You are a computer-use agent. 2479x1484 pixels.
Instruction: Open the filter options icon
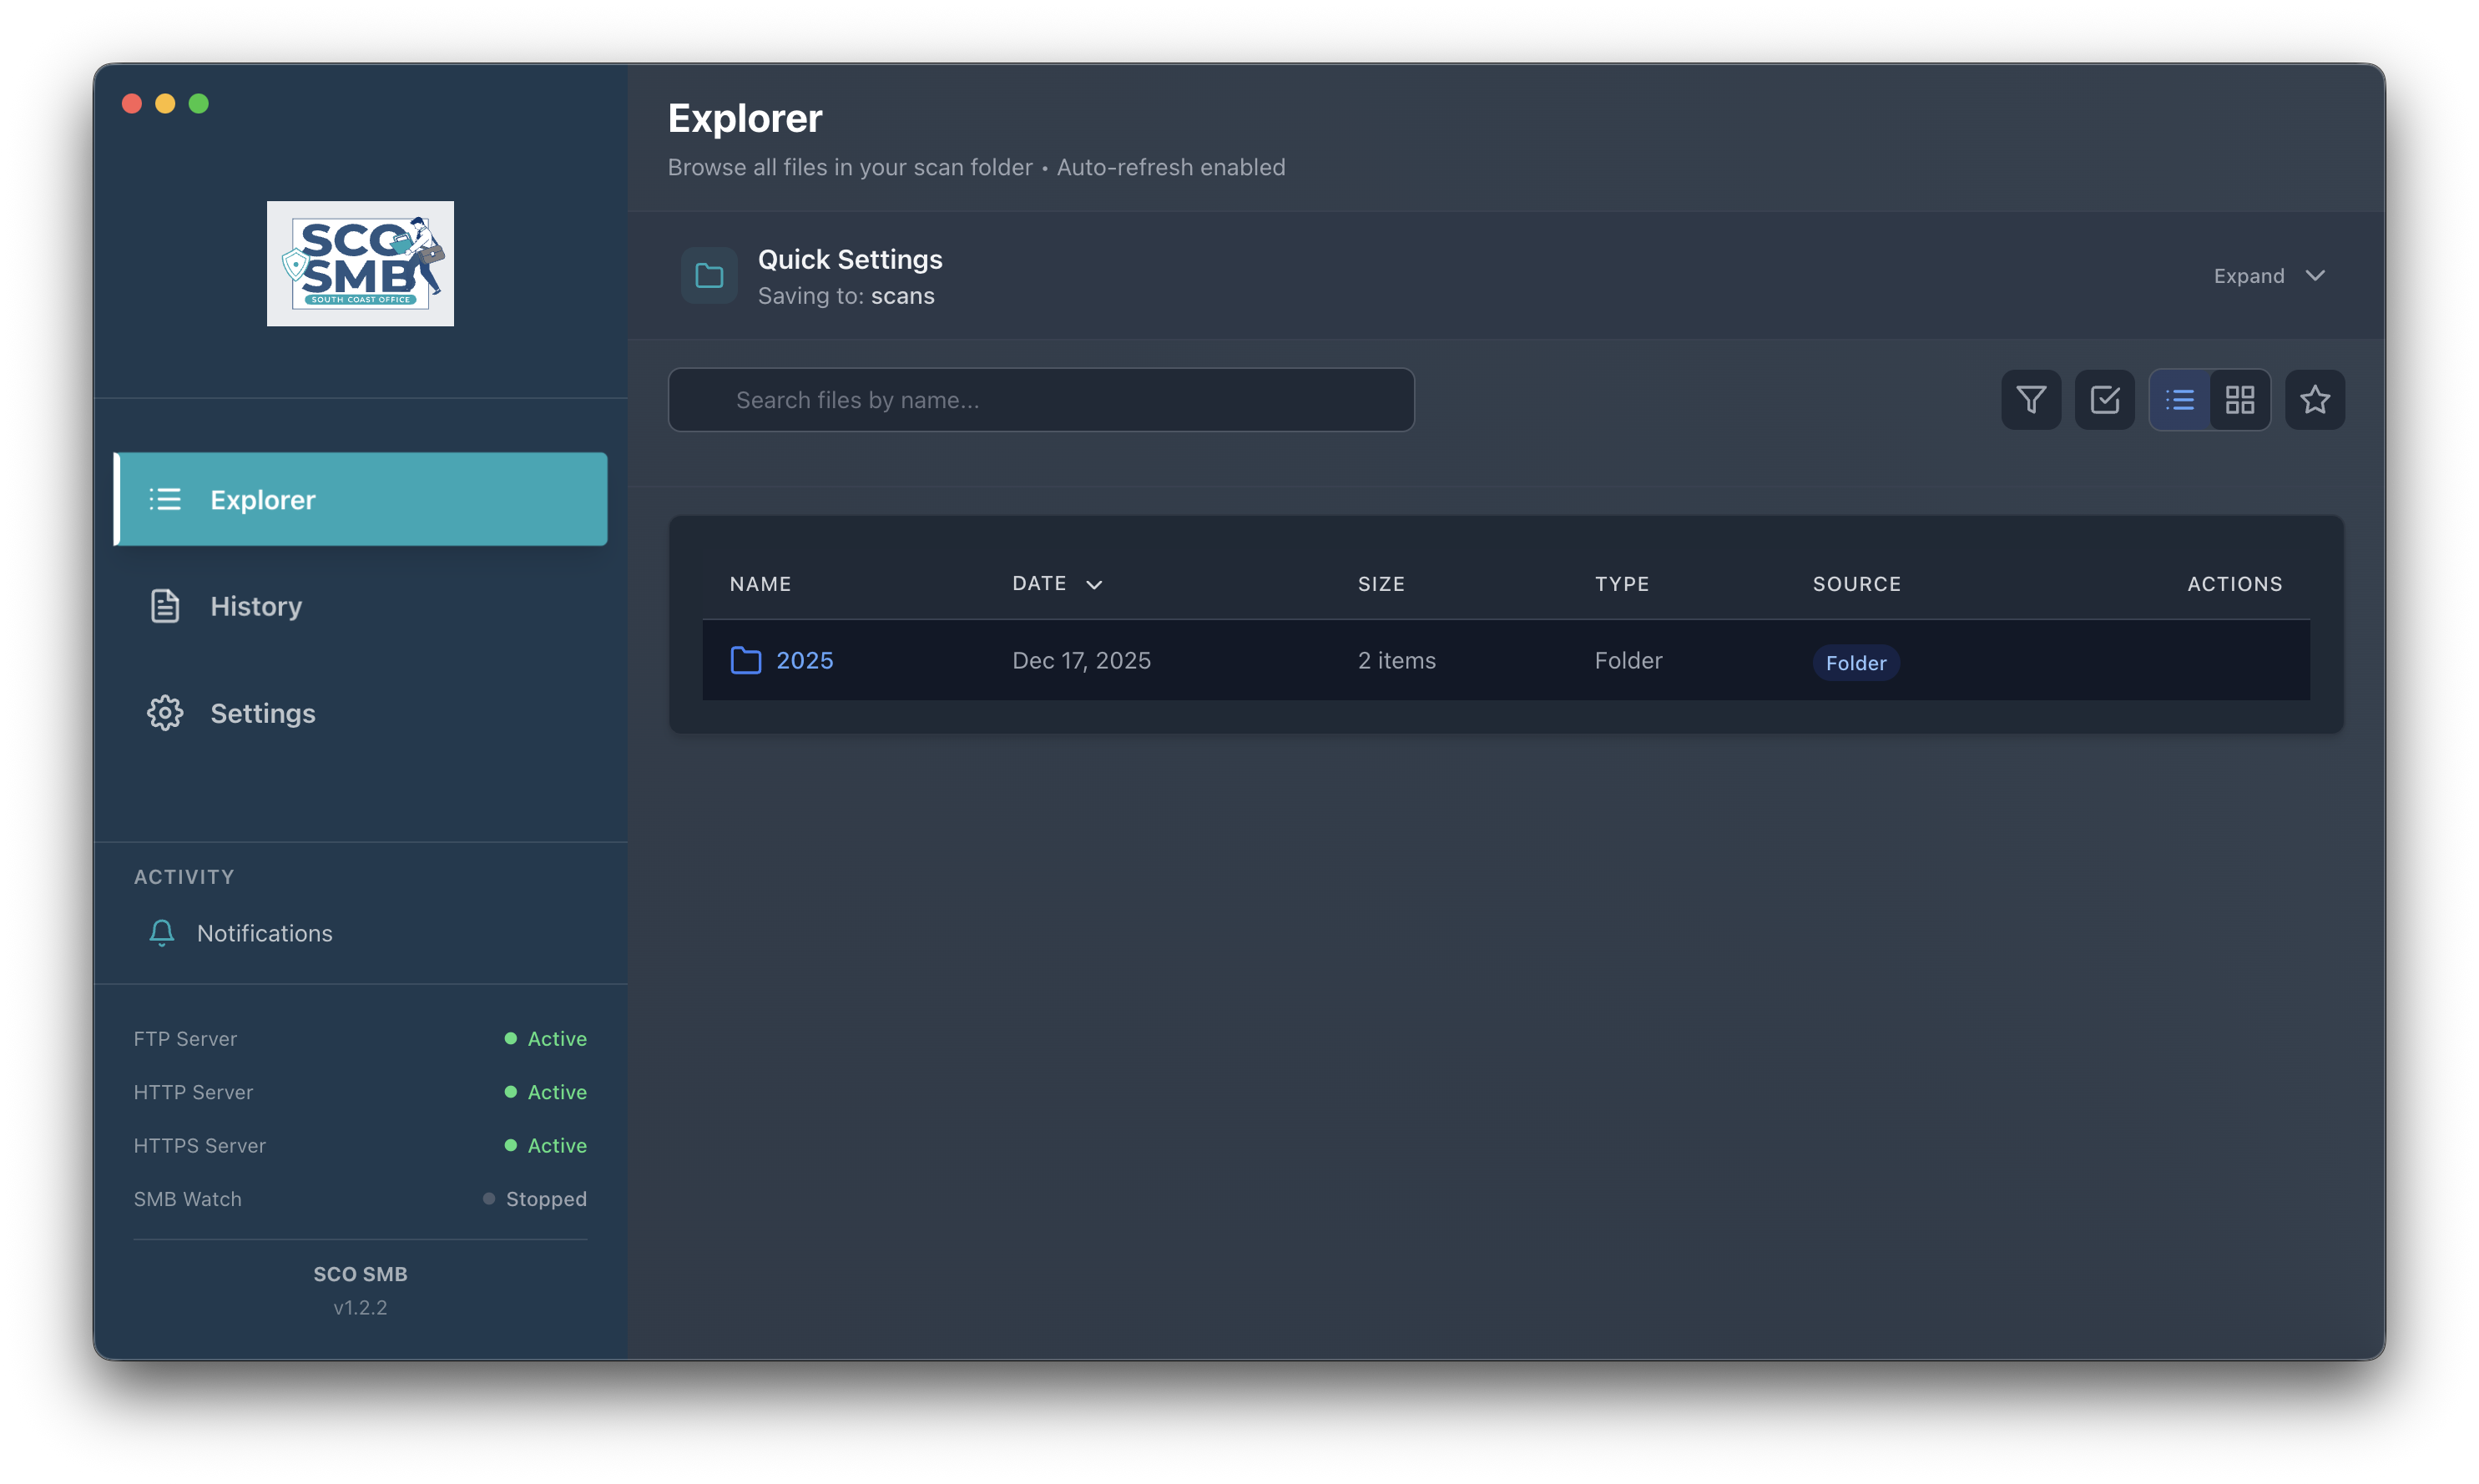click(x=2030, y=400)
